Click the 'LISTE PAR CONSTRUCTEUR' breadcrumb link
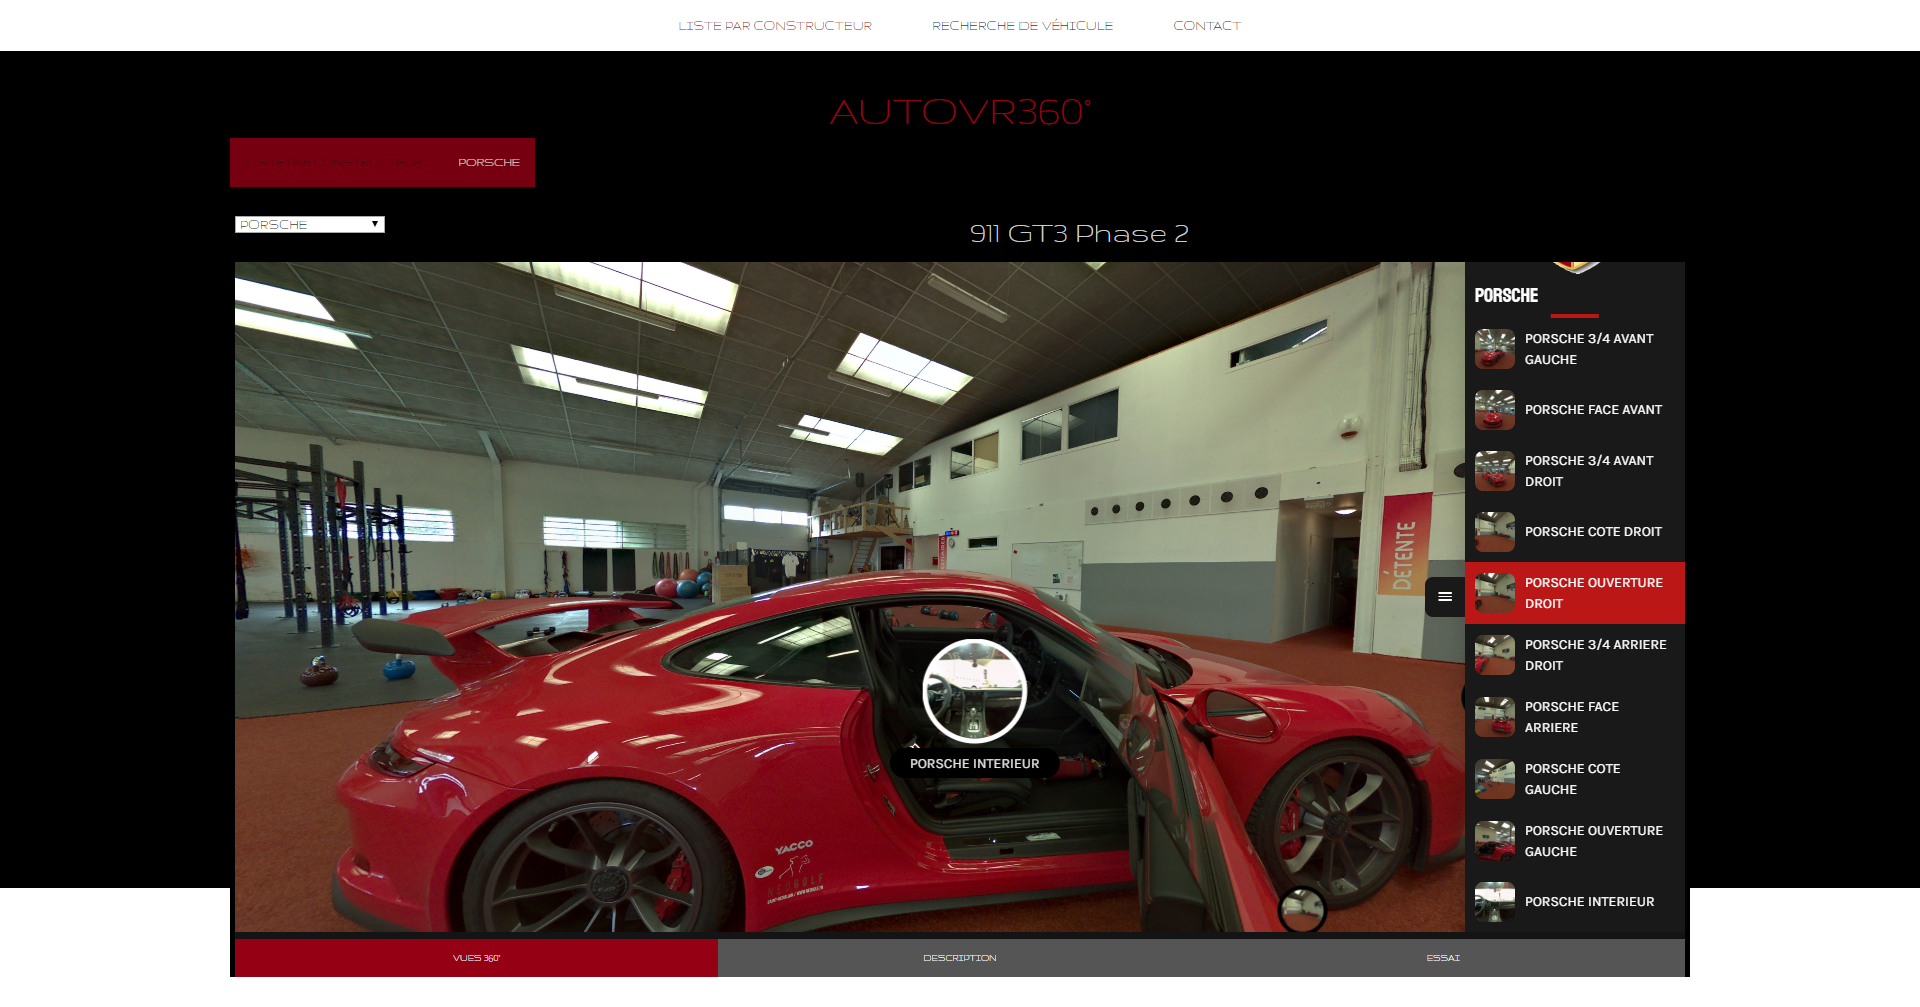This screenshot has height=1007, width=1920. [x=335, y=163]
